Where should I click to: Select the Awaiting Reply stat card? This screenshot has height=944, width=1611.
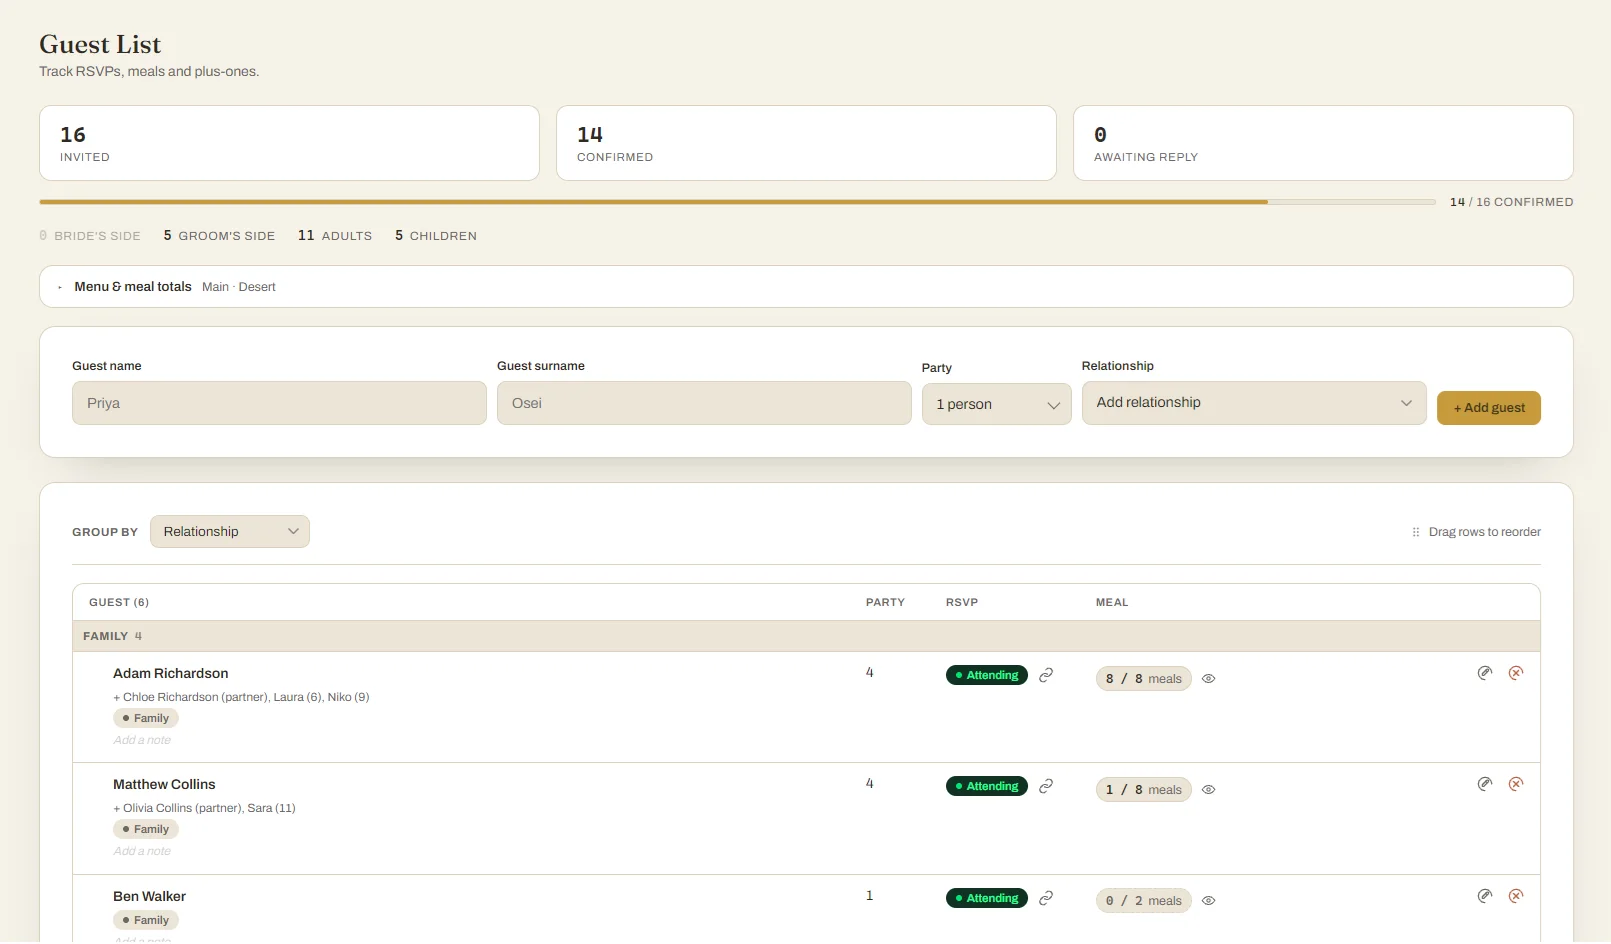pyautogui.click(x=1323, y=143)
